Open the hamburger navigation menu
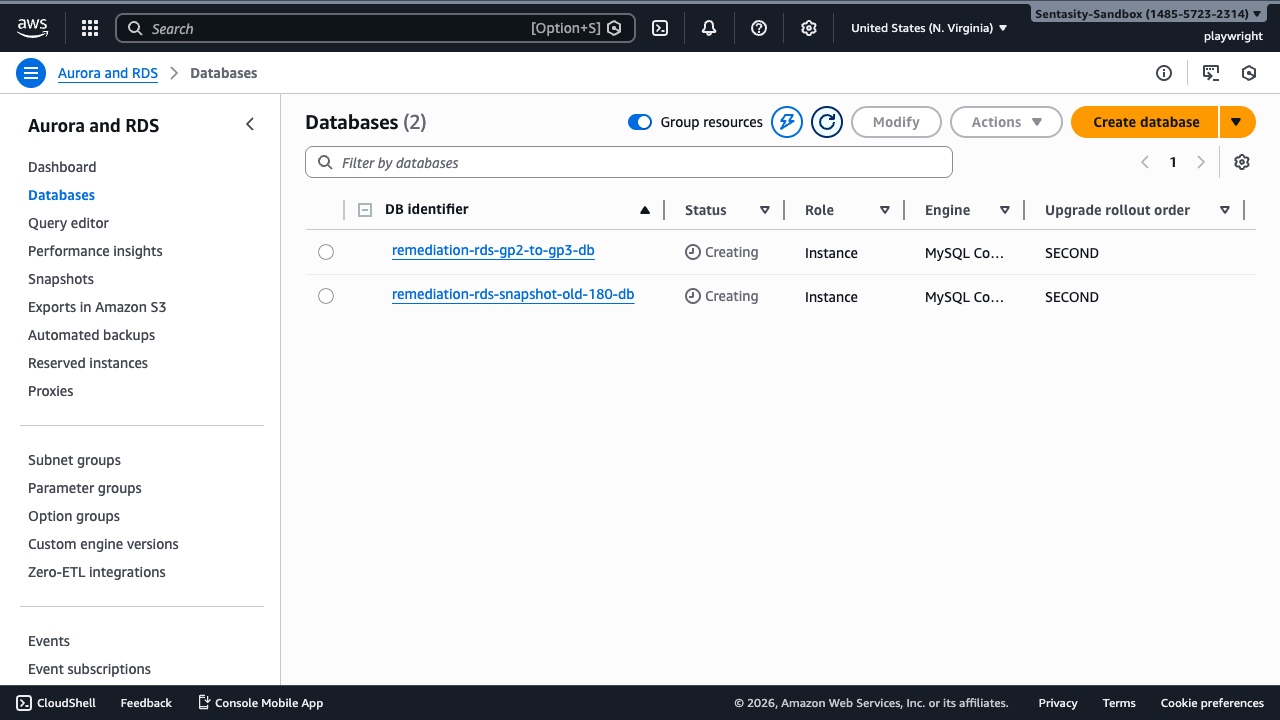Image resolution: width=1280 pixels, height=720 pixels. [x=31, y=72]
